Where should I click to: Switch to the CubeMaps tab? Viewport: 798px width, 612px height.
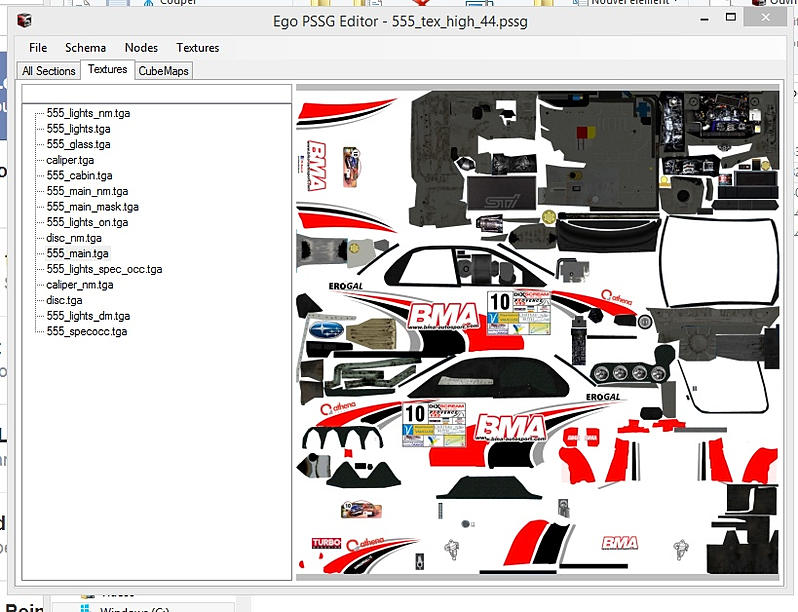click(x=163, y=71)
